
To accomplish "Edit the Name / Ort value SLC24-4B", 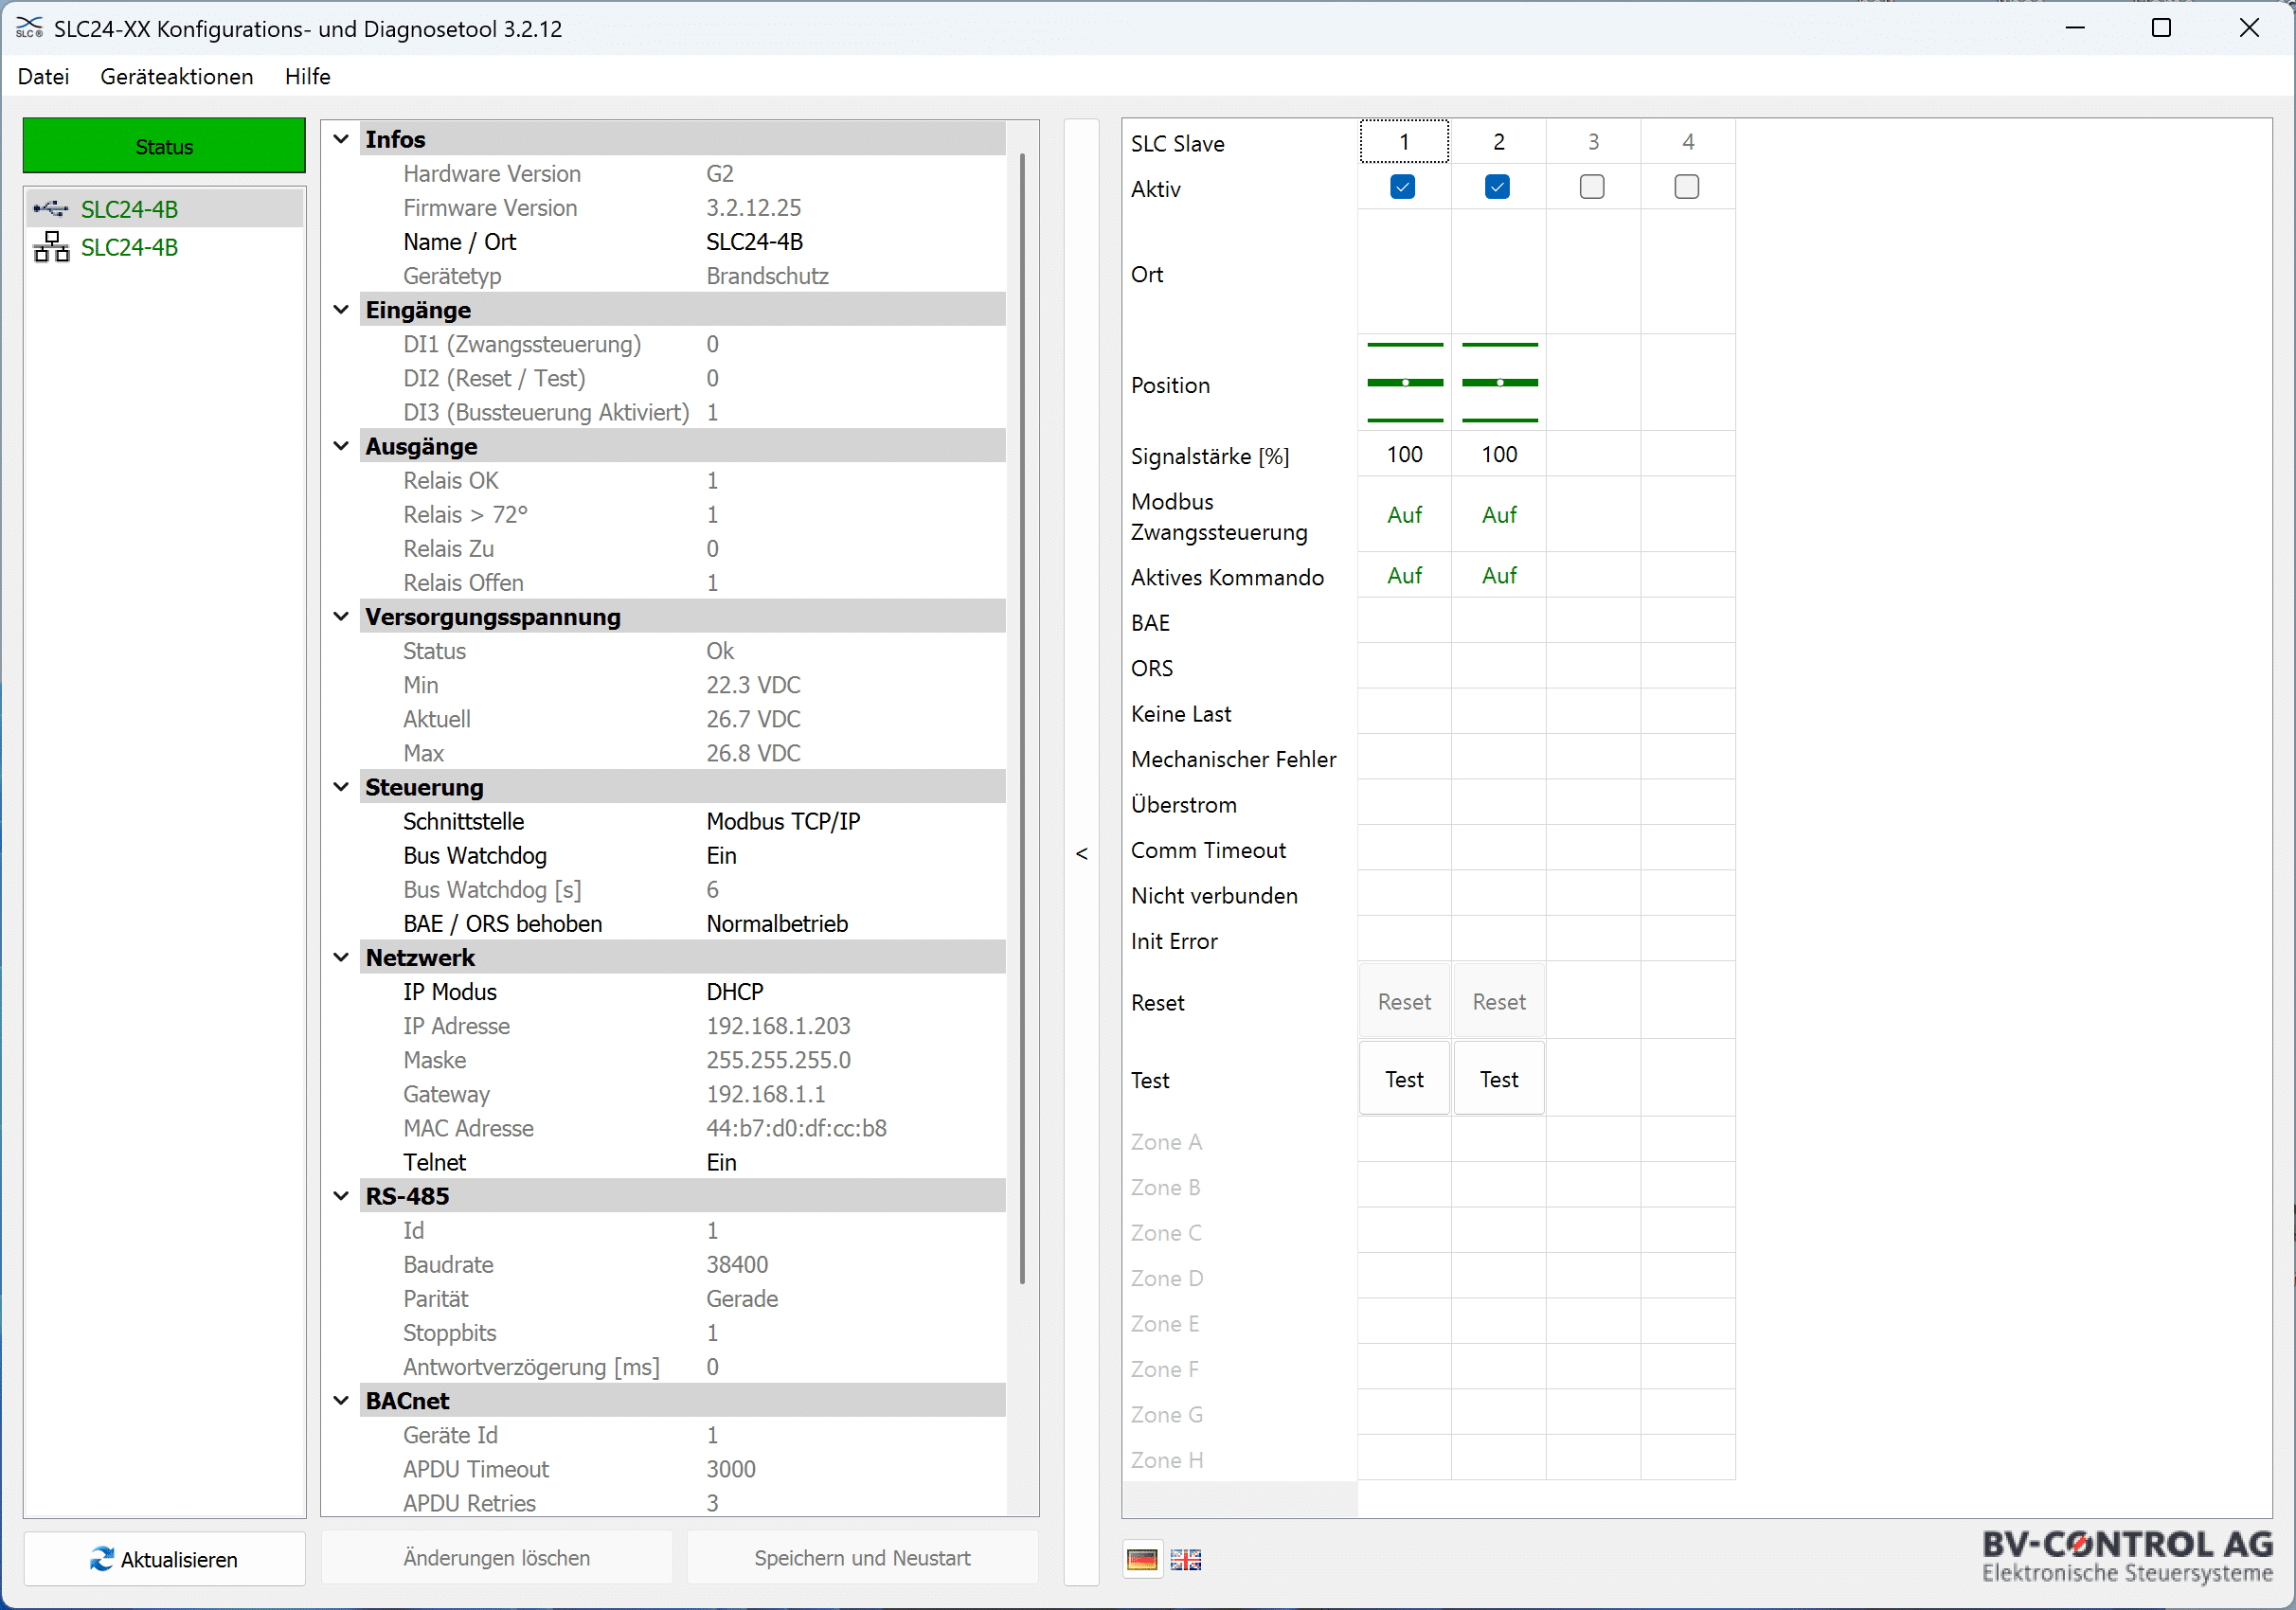I will 754,242.
